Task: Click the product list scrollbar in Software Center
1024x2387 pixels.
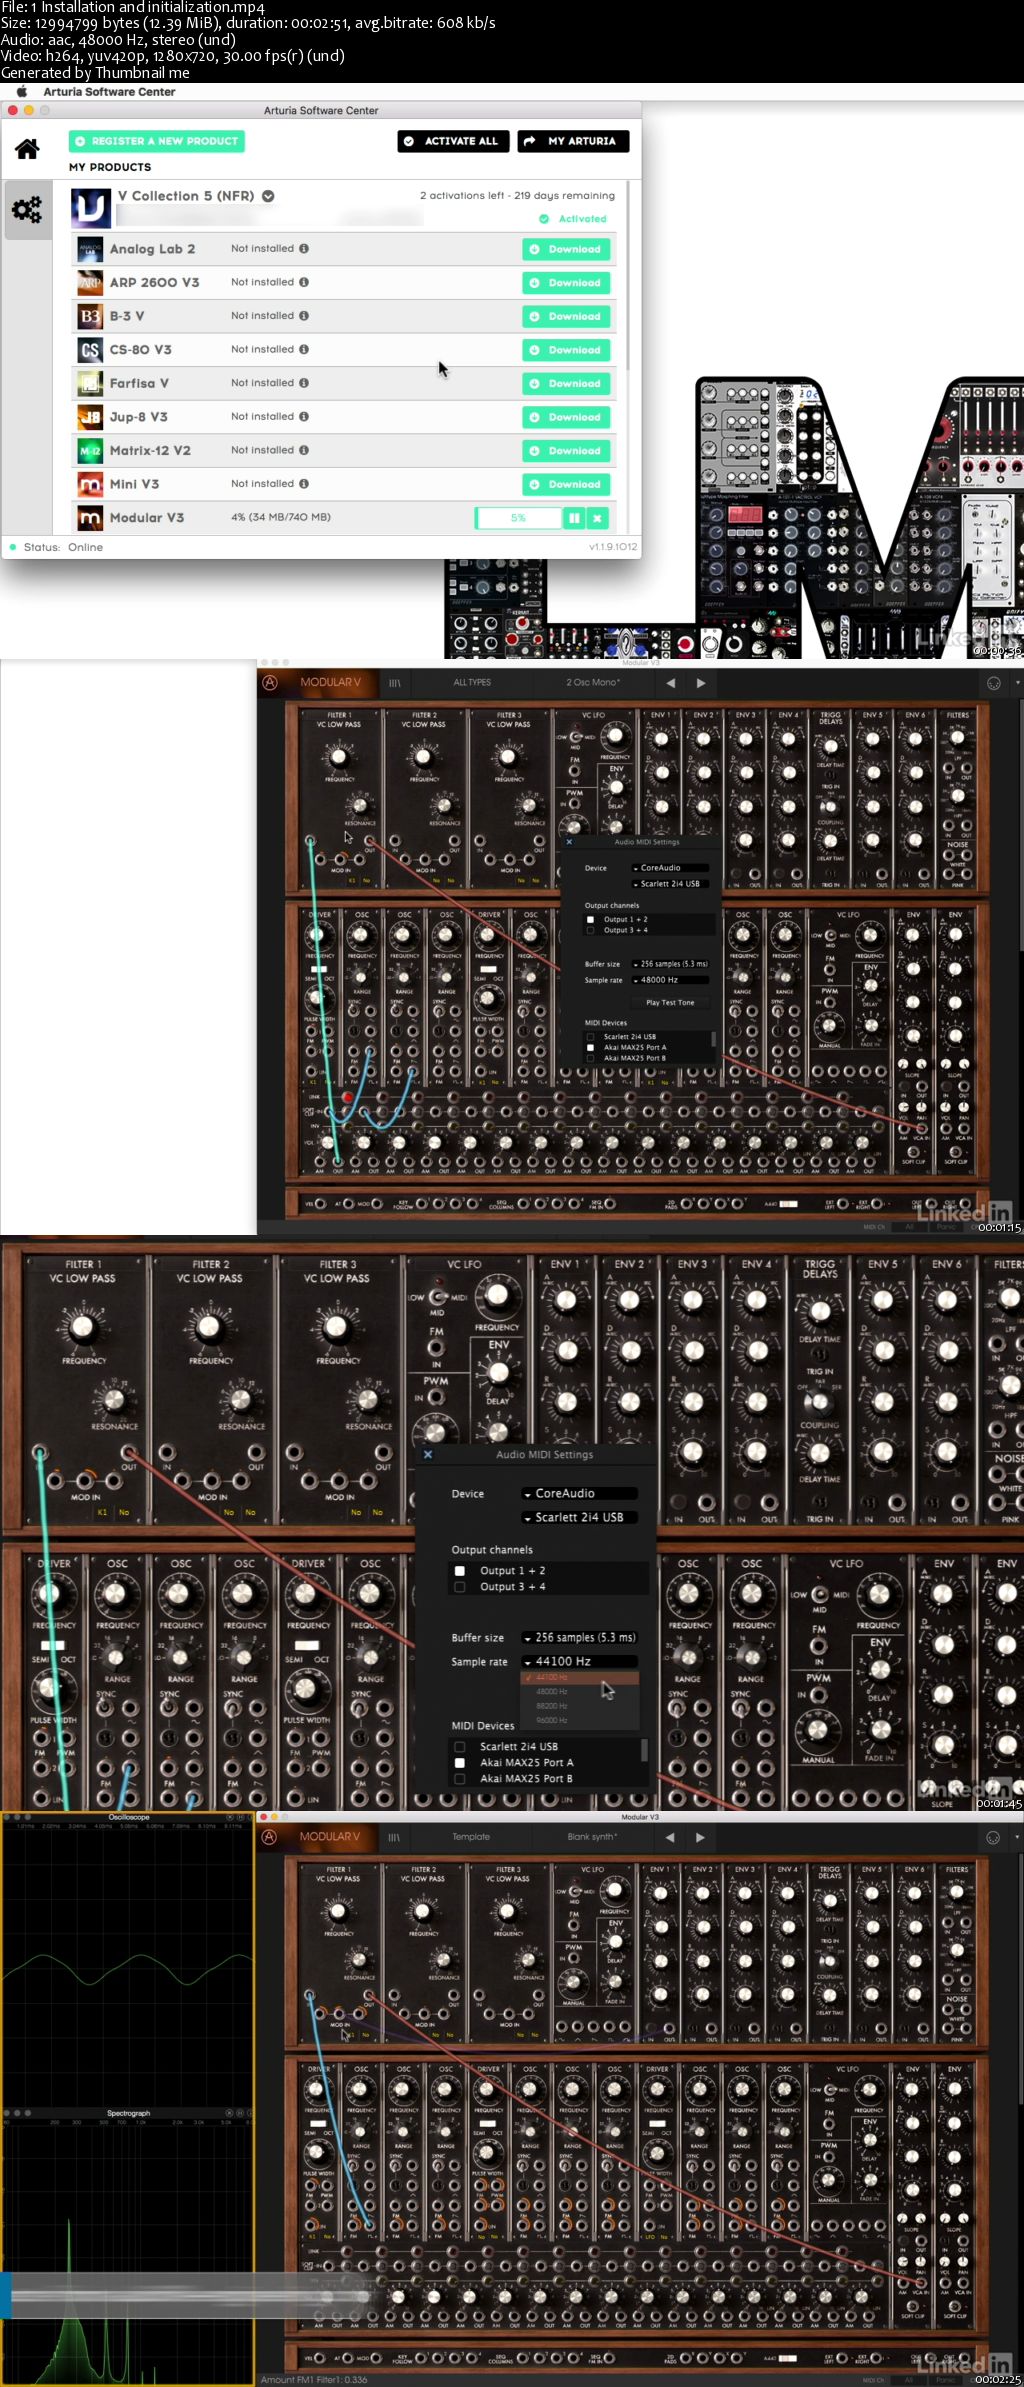Action: point(627,275)
